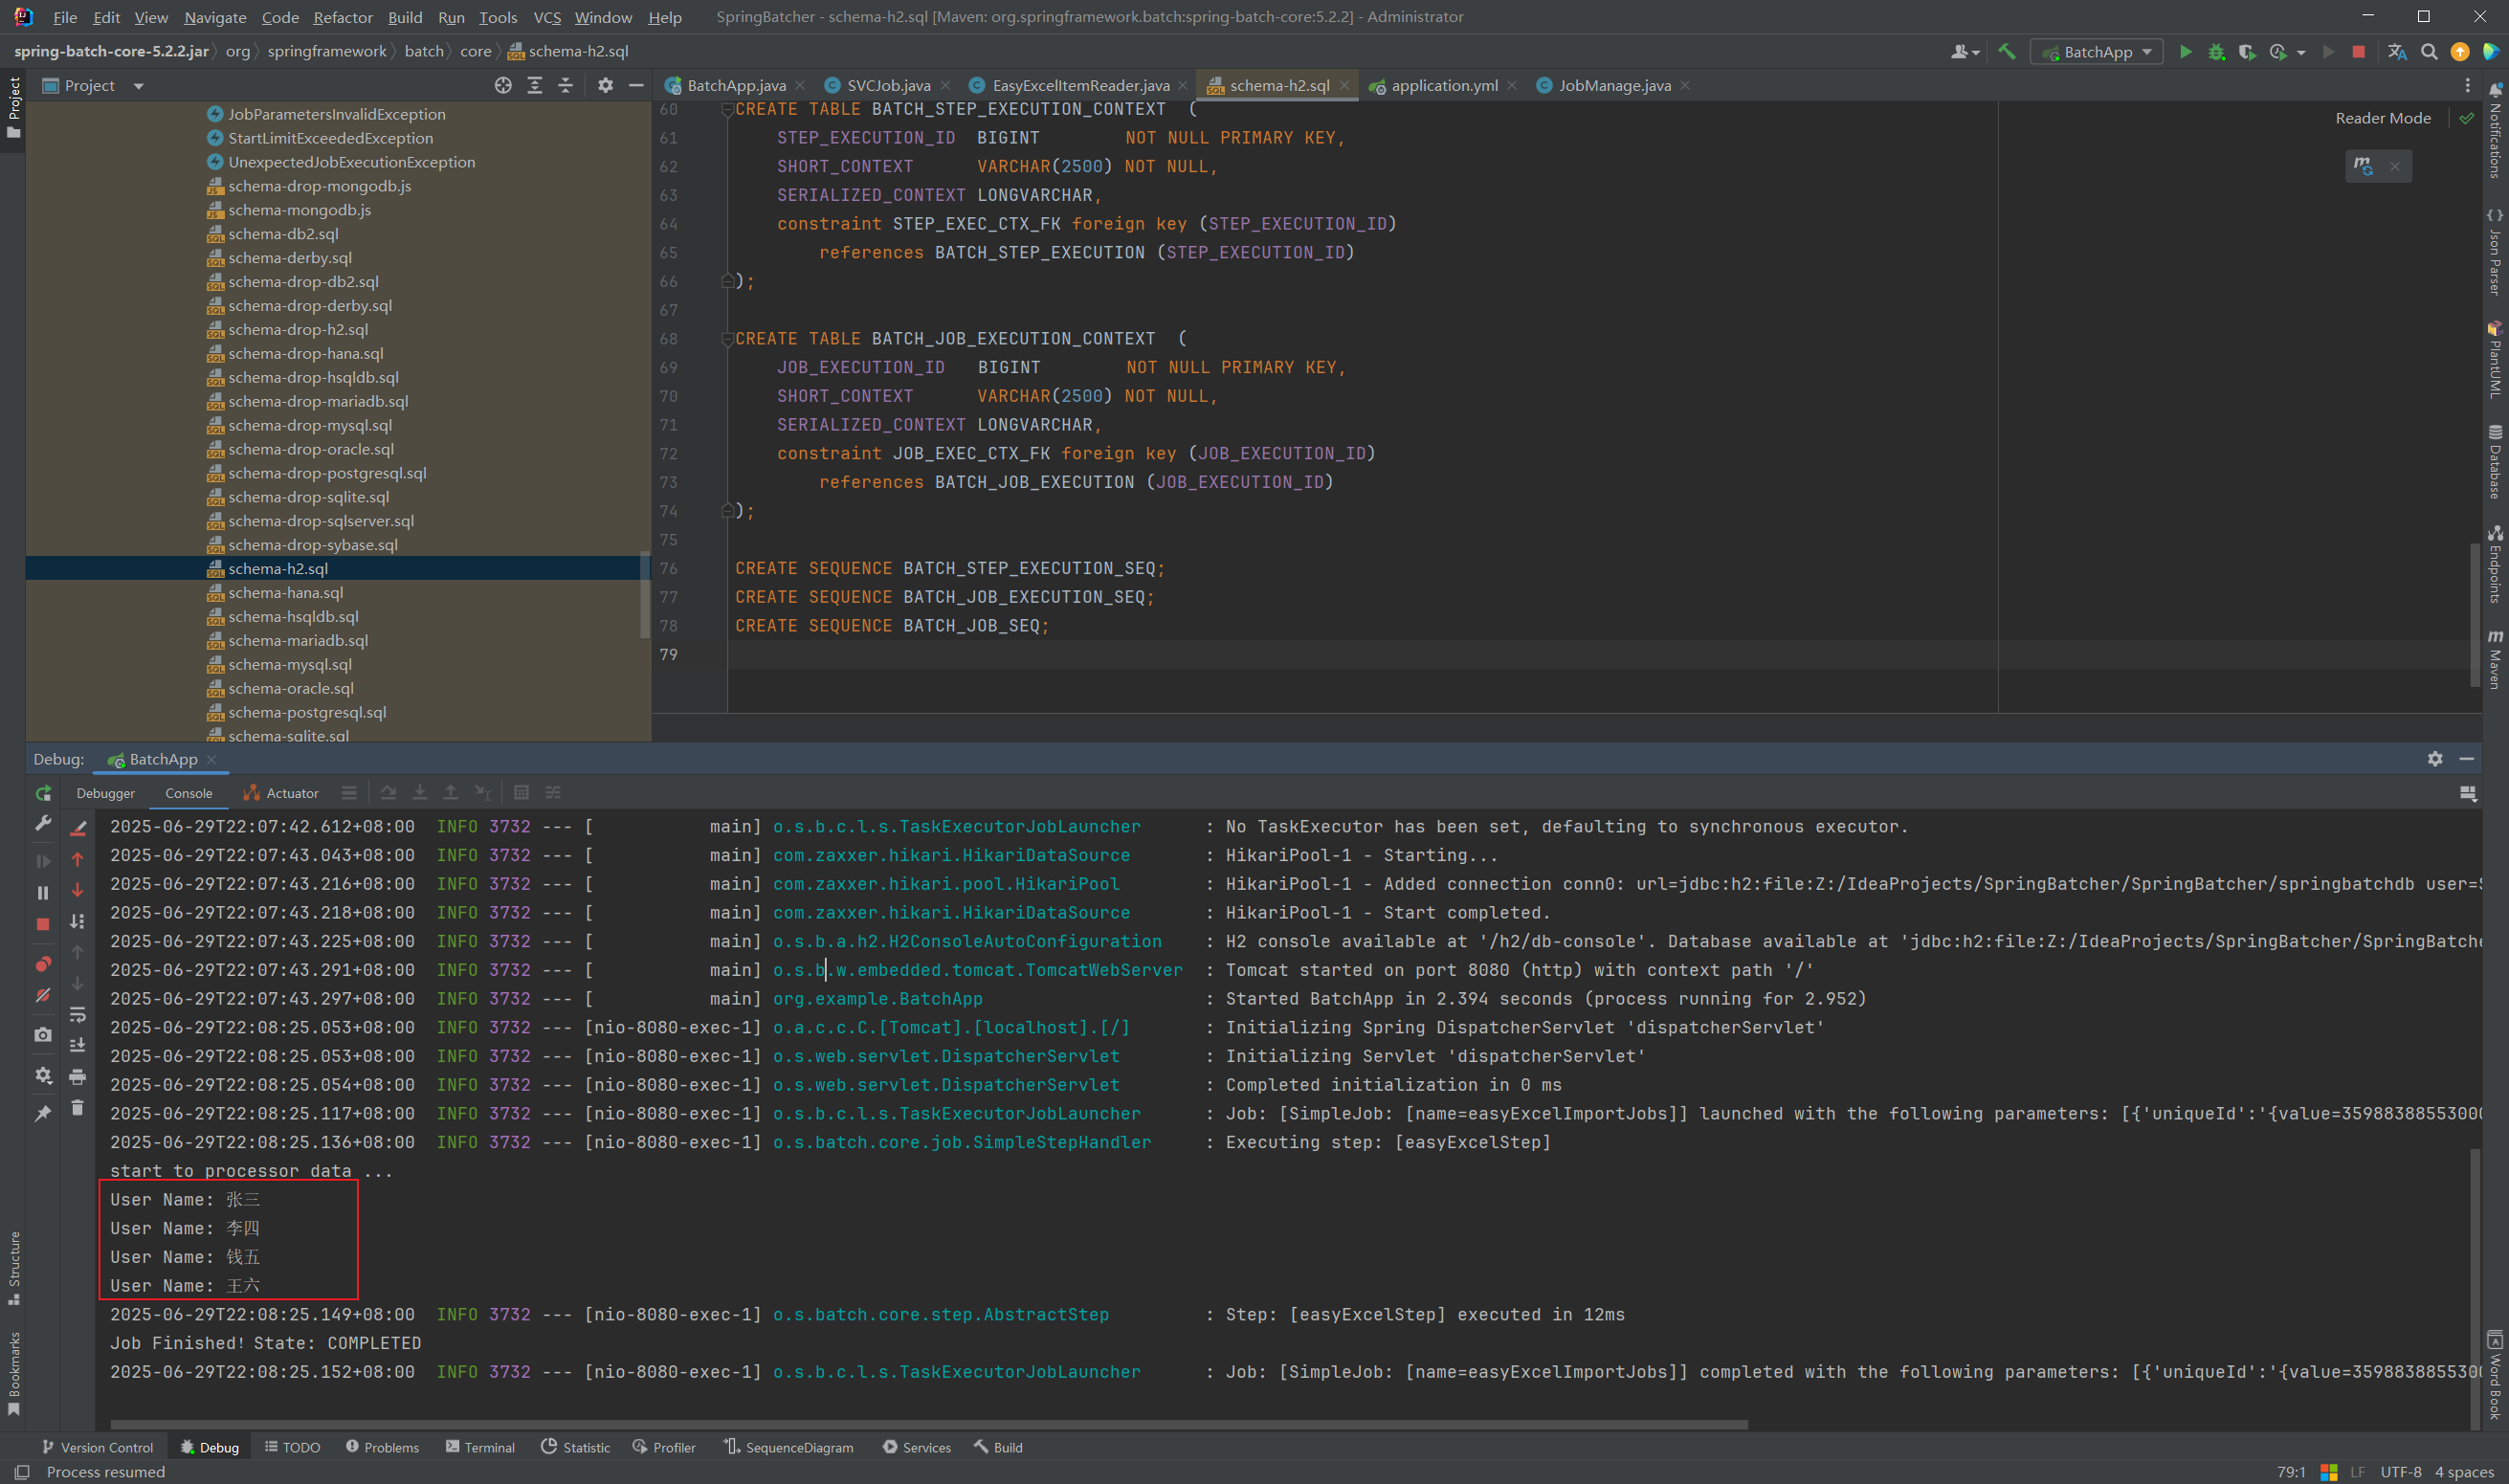This screenshot has width=2509, height=1484.
Task: Click the core breadcrumb in the navigation bar
Action: pos(475,51)
